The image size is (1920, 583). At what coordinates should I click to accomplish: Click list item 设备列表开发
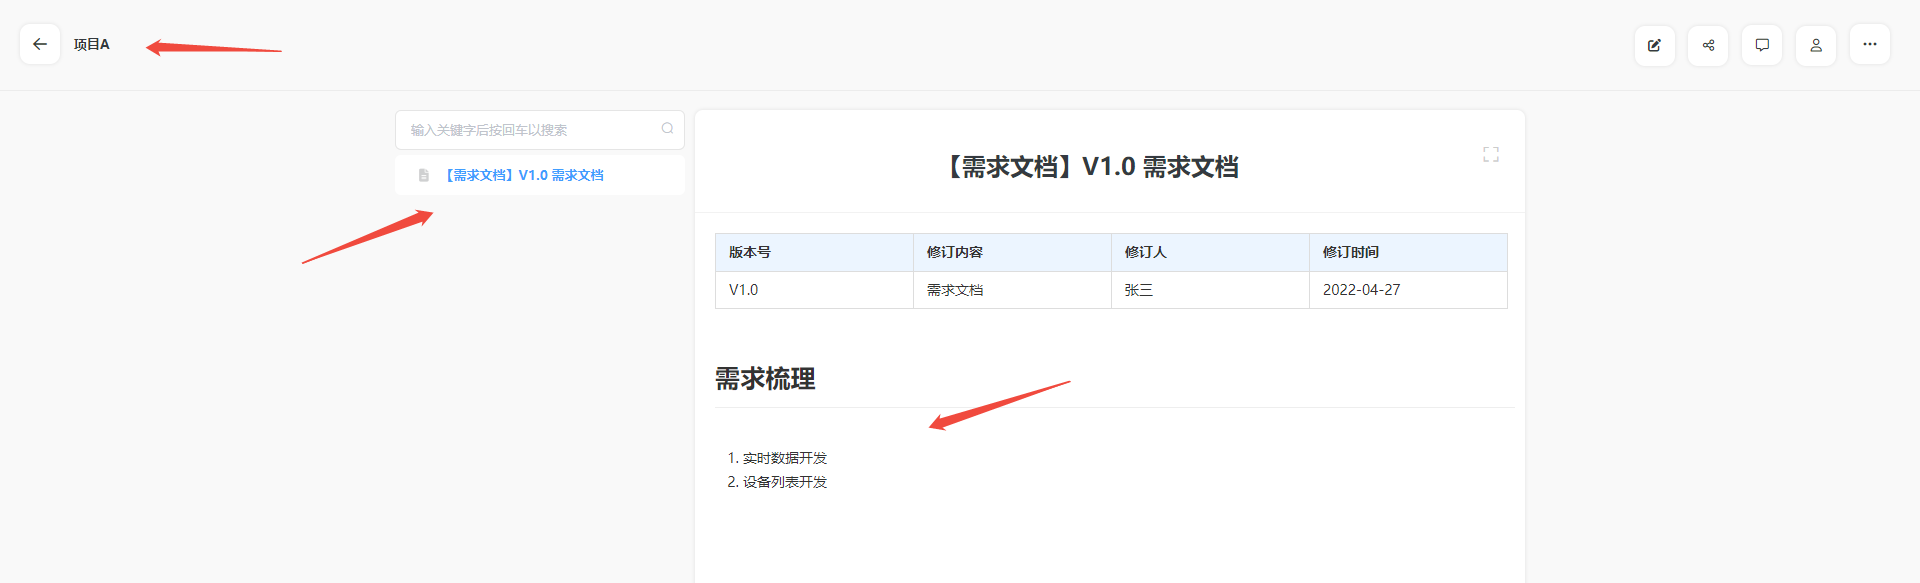pos(785,482)
